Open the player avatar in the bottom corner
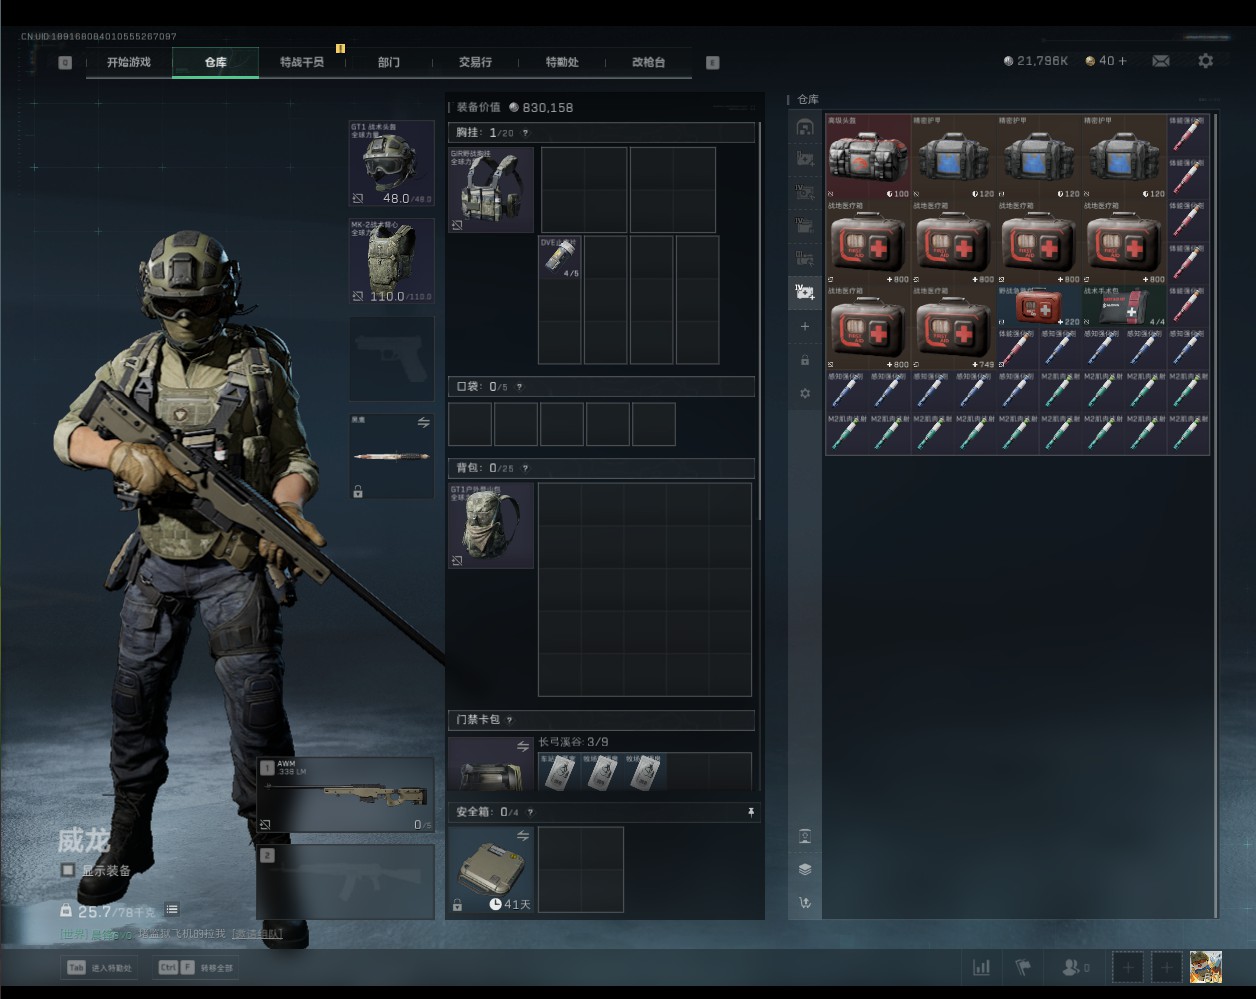The height and width of the screenshot is (999, 1256). click(x=1206, y=967)
